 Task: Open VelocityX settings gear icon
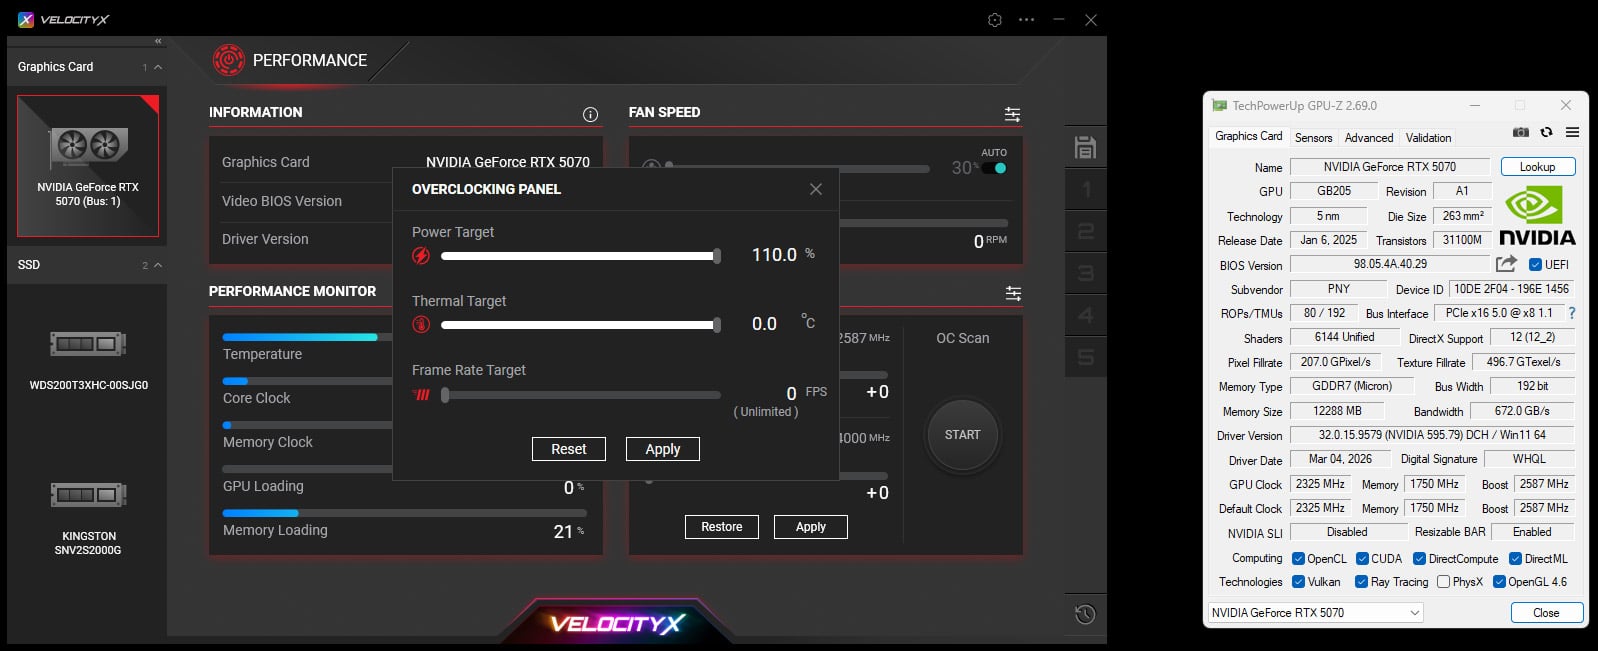point(994,20)
